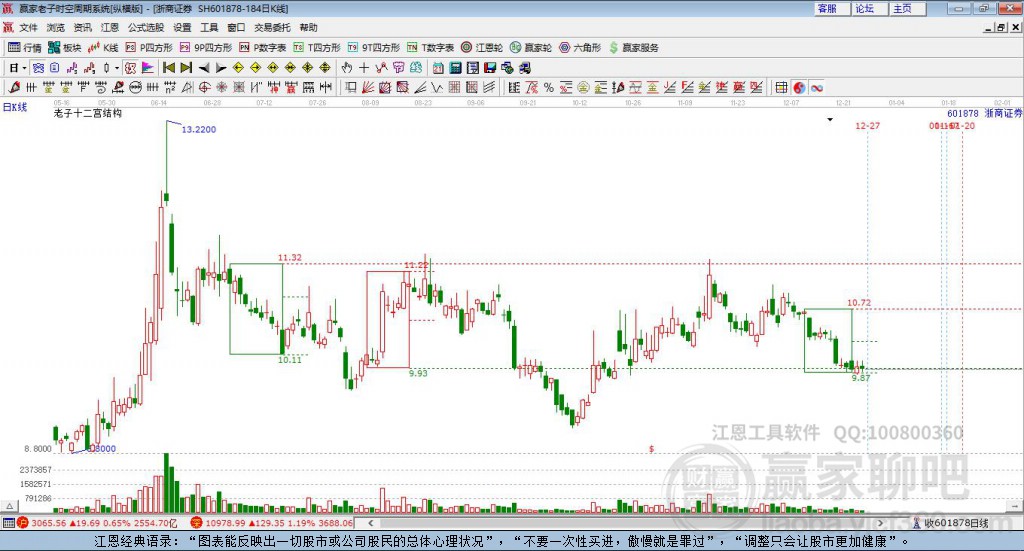Open the 9T四方形 tool
The height and width of the screenshot is (551, 1024).
point(374,48)
